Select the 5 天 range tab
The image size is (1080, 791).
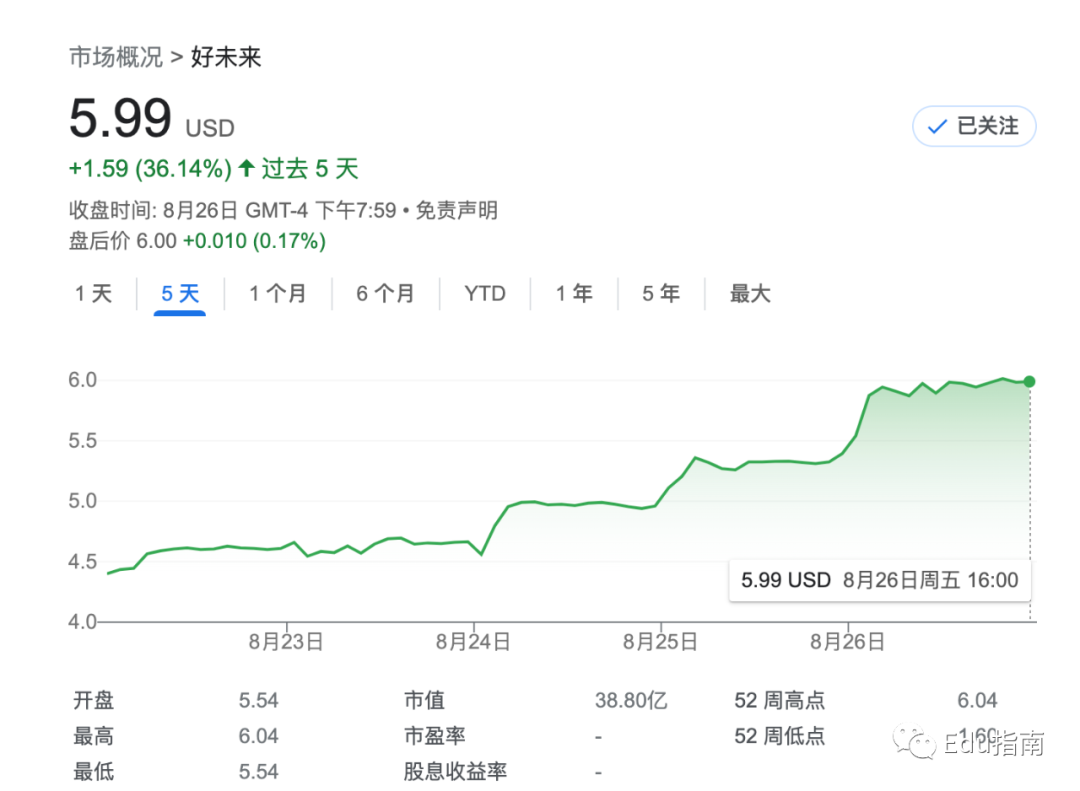(x=180, y=294)
